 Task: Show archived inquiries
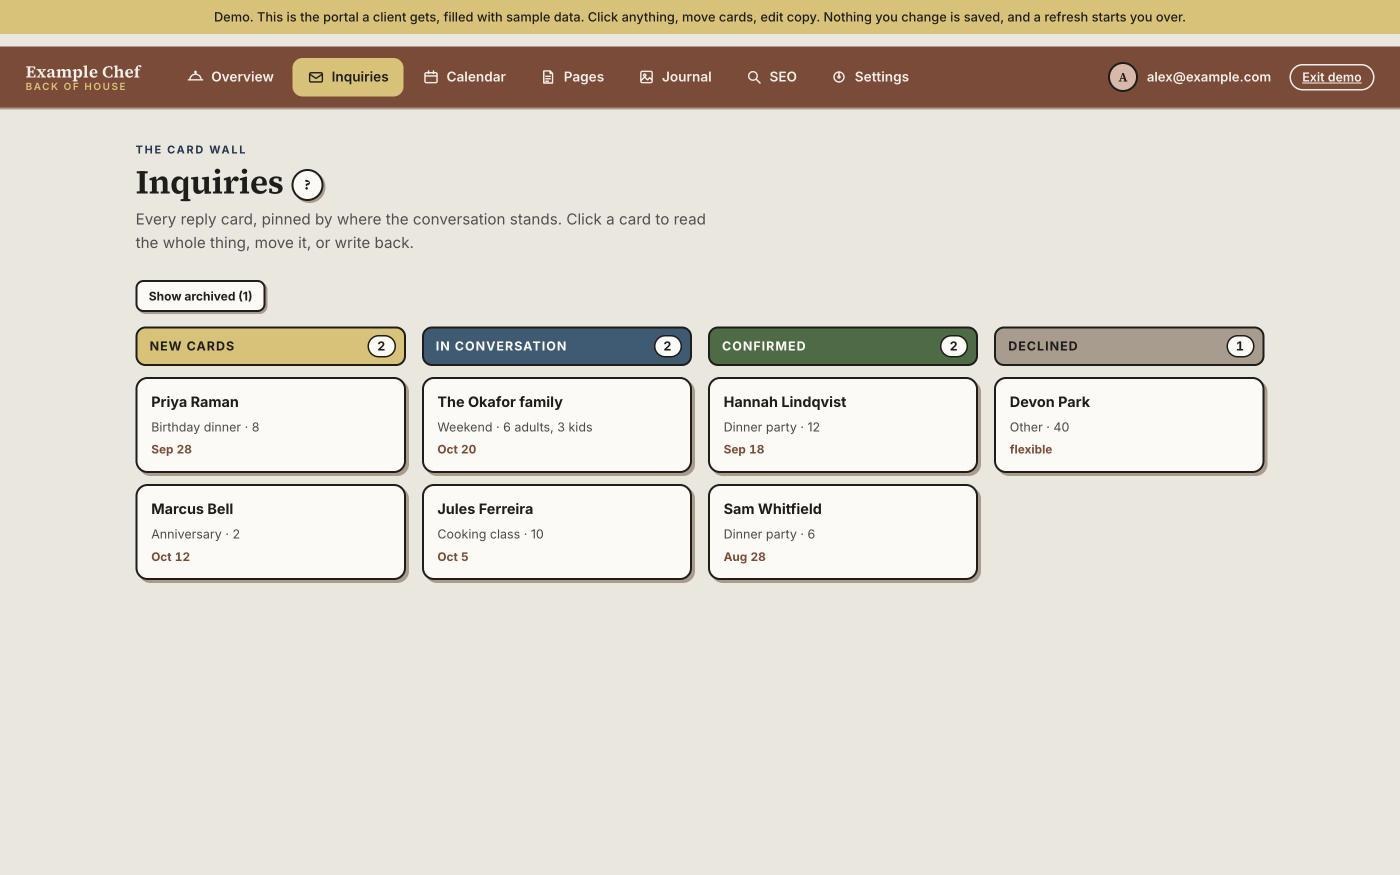[x=200, y=296]
